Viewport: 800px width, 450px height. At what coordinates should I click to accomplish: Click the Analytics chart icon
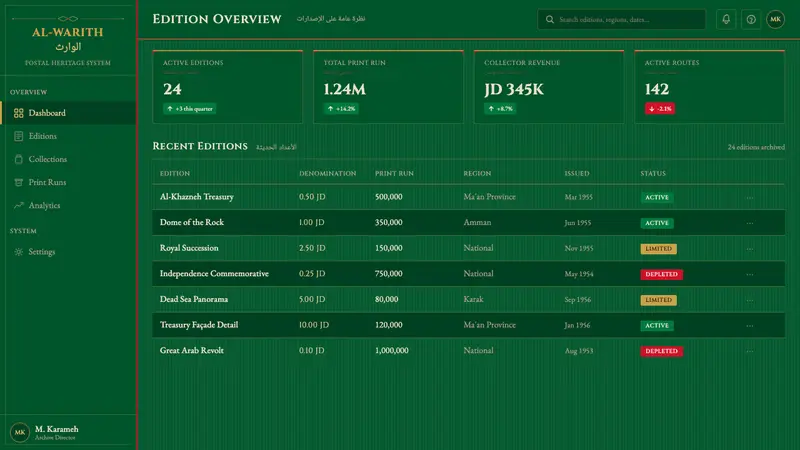pos(18,205)
